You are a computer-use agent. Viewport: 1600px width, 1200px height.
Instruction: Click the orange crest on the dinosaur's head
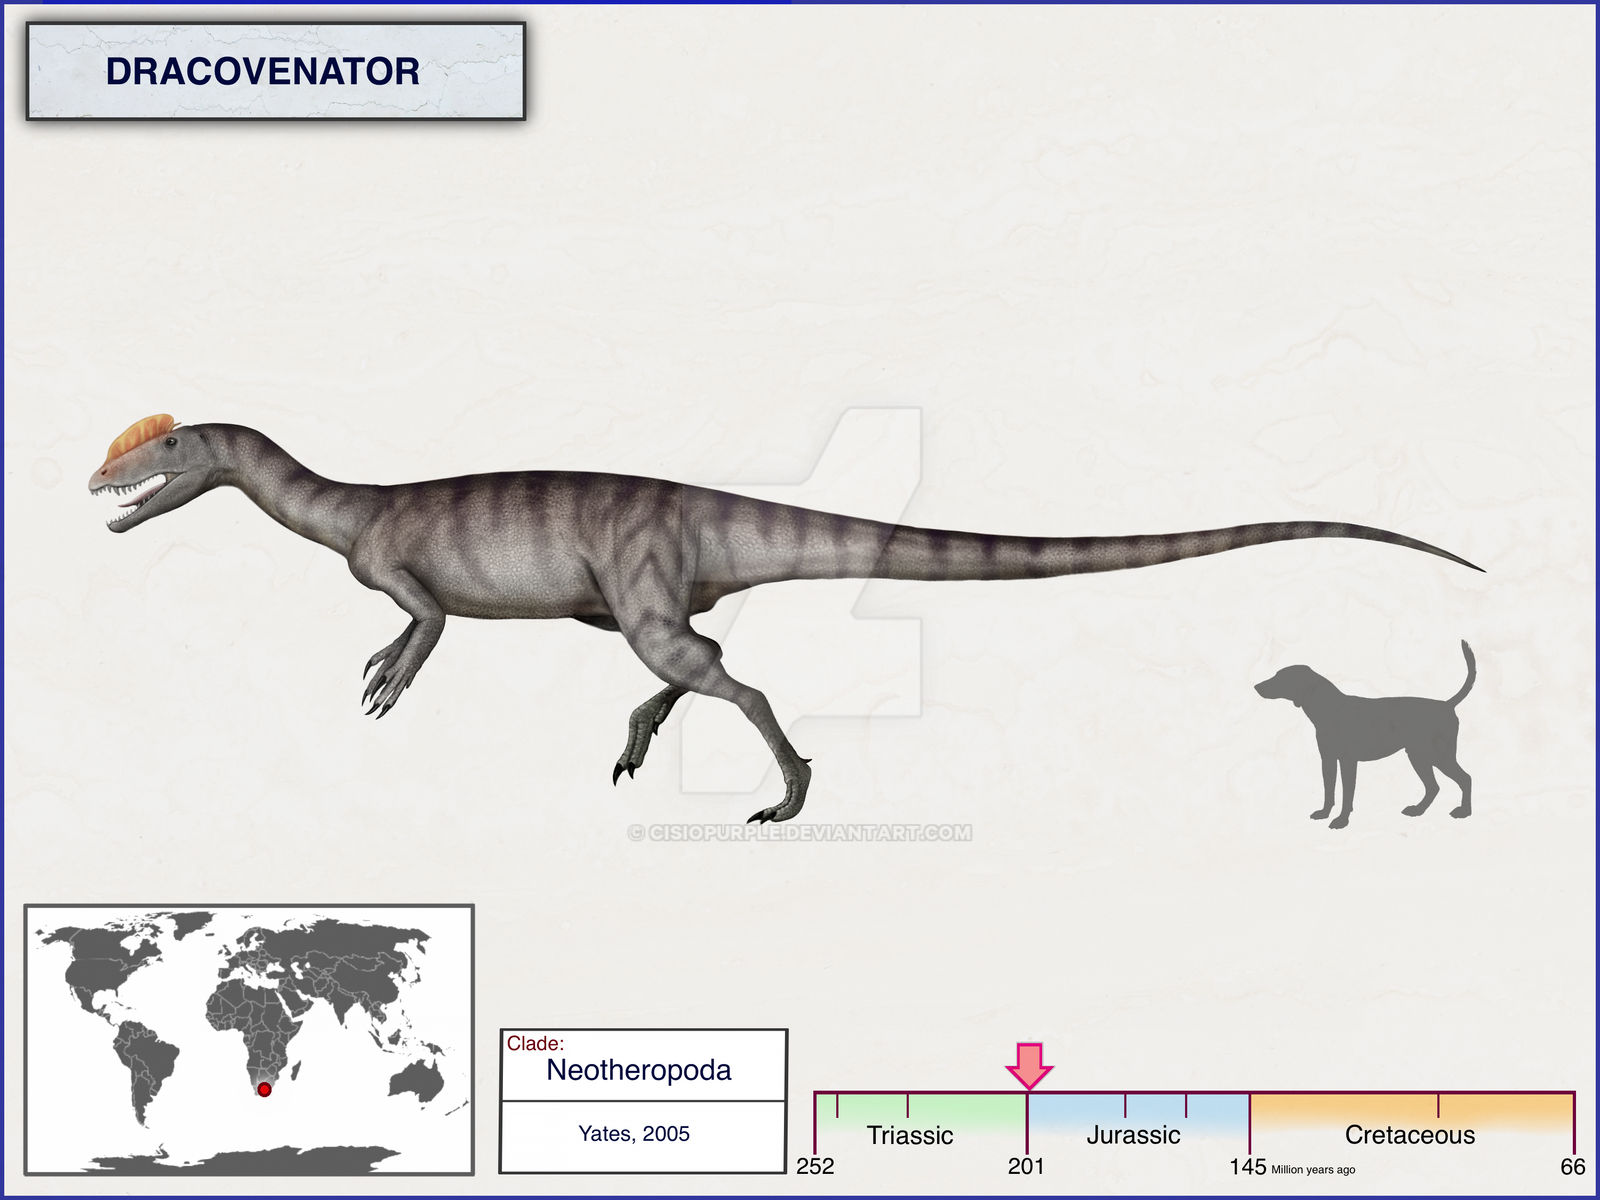coord(141,436)
